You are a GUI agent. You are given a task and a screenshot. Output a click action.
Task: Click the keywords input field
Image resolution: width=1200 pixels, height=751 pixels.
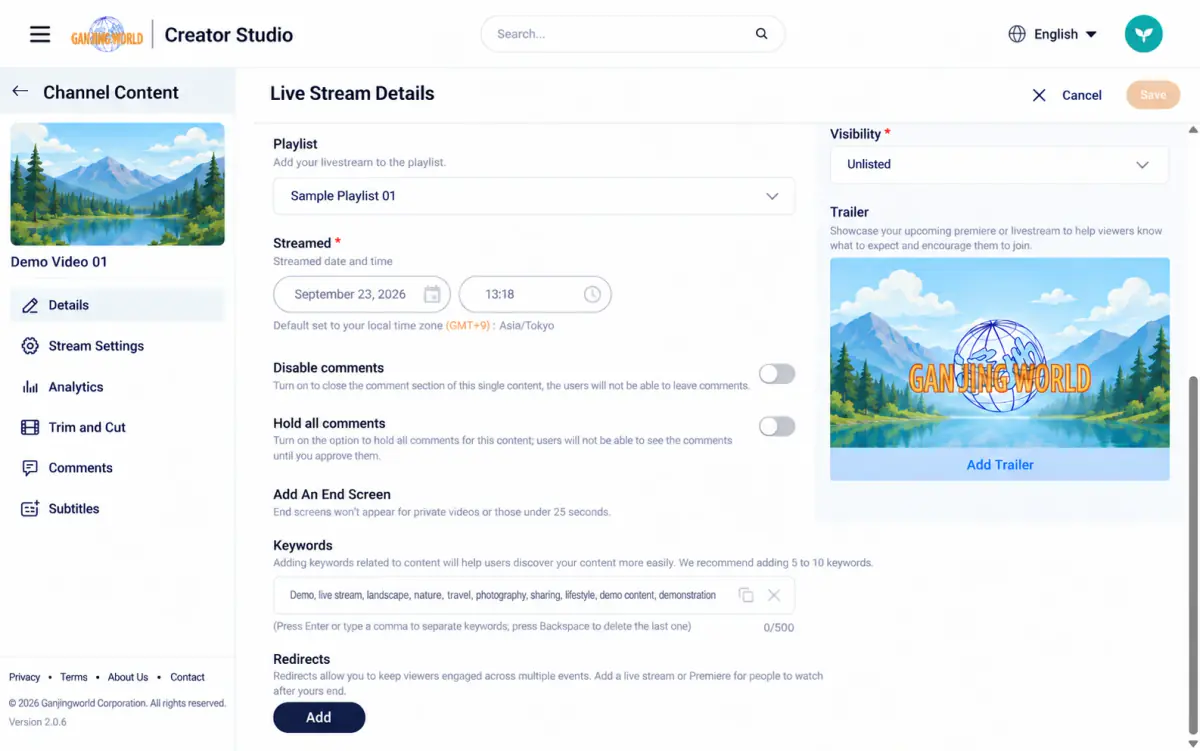click(x=534, y=595)
